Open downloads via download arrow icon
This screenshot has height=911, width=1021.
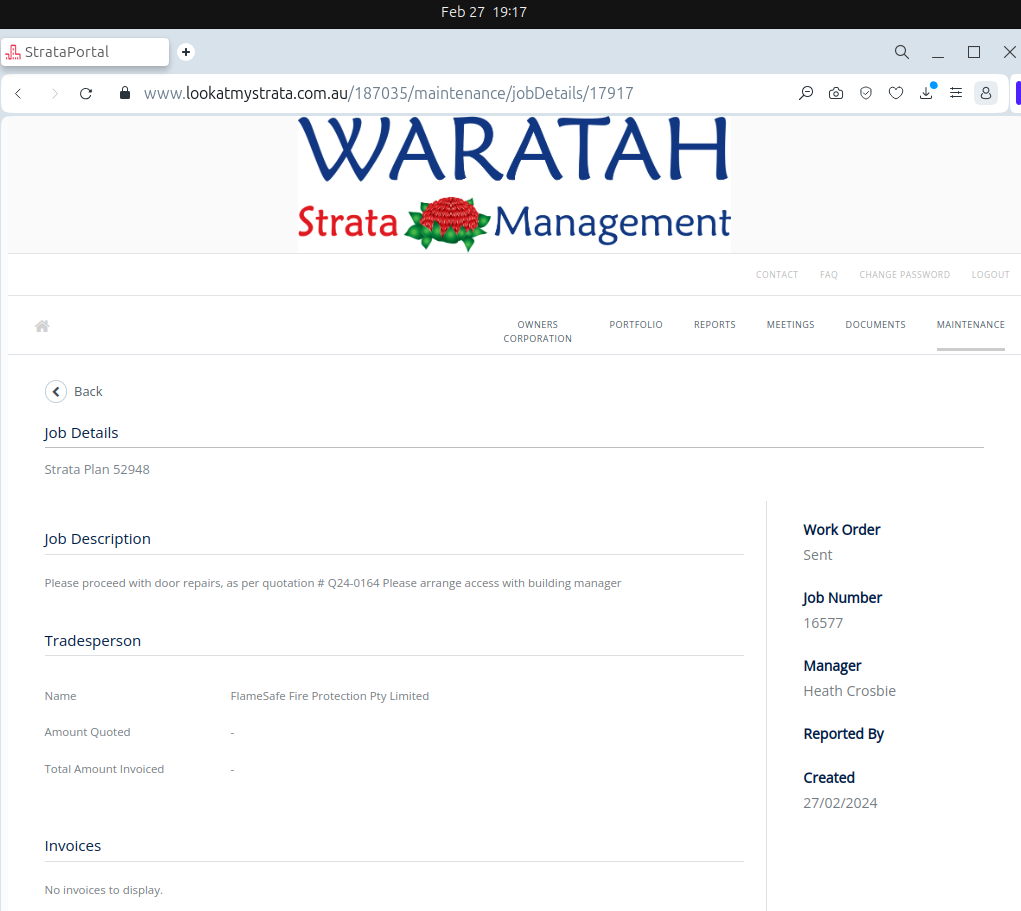pos(926,93)
